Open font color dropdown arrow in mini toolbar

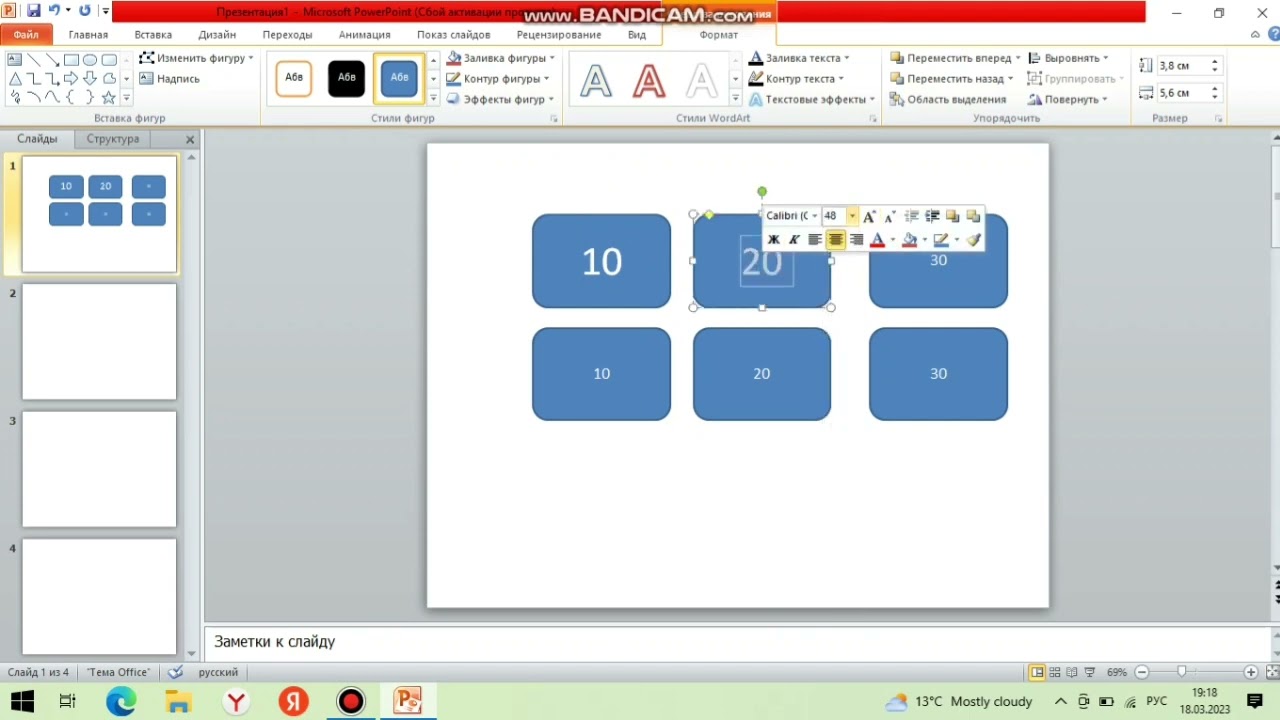coord(892,240)
